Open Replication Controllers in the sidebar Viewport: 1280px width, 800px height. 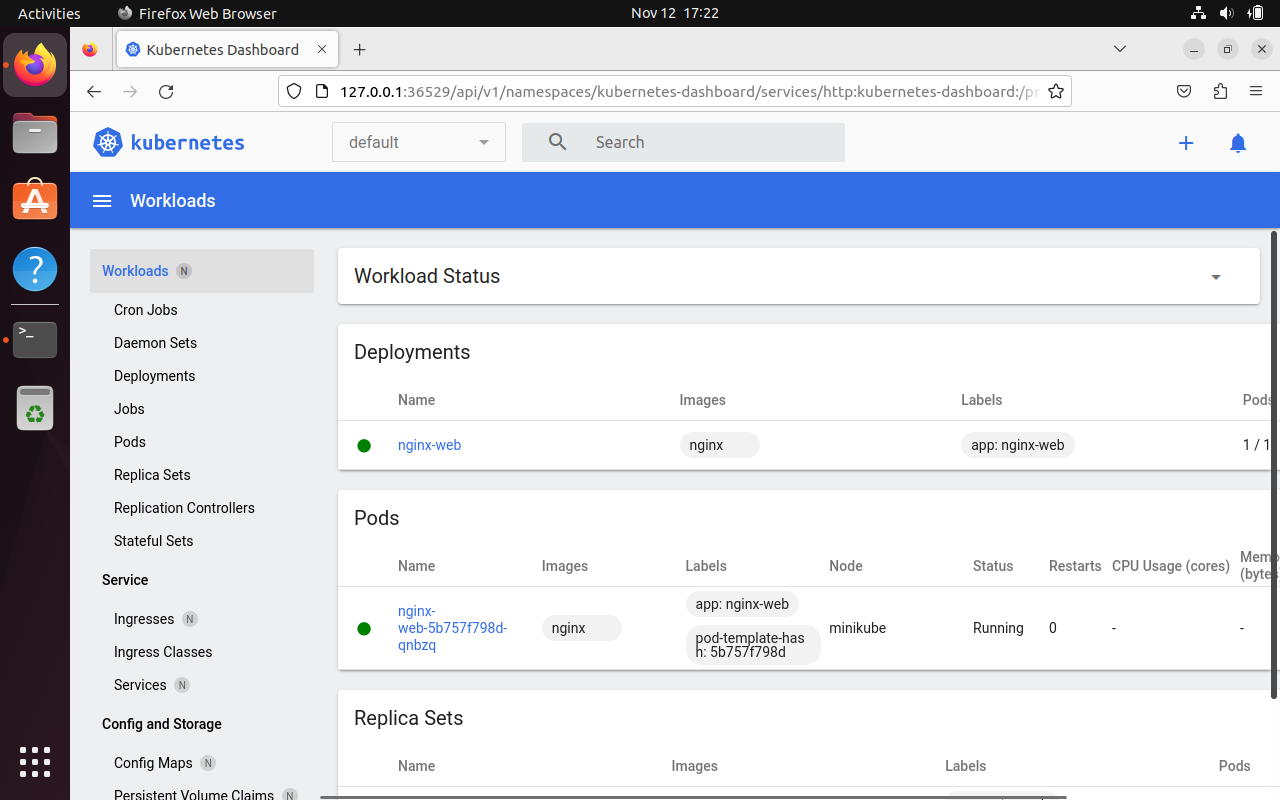[x=184, y=508]
